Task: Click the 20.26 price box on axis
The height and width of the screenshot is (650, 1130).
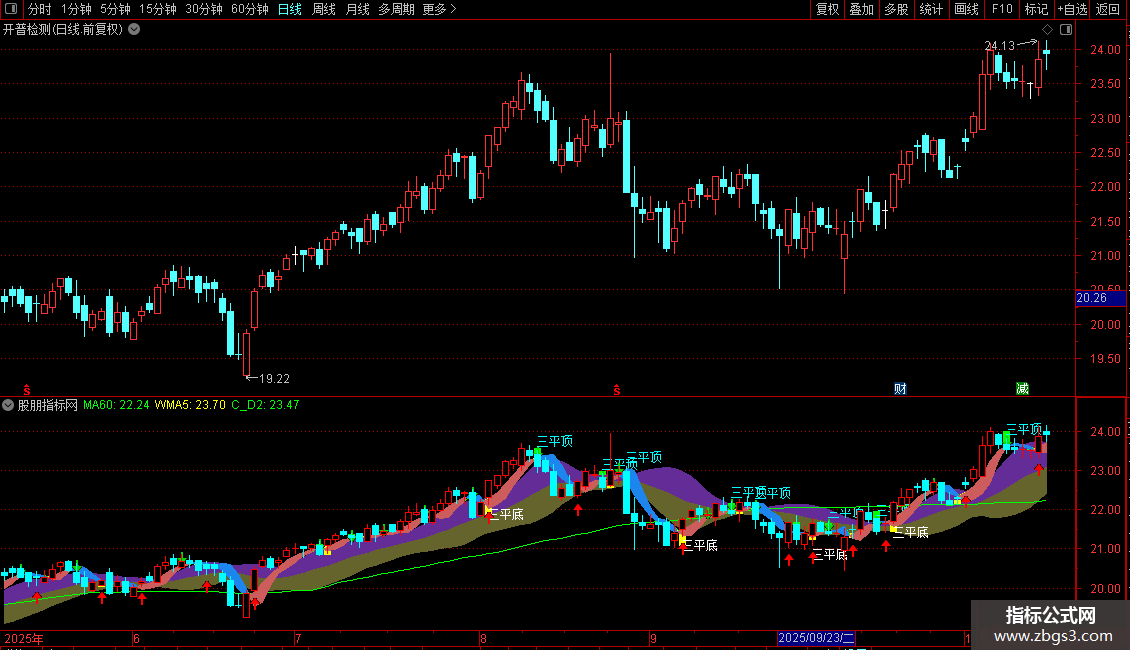Action: point(1100,298)
